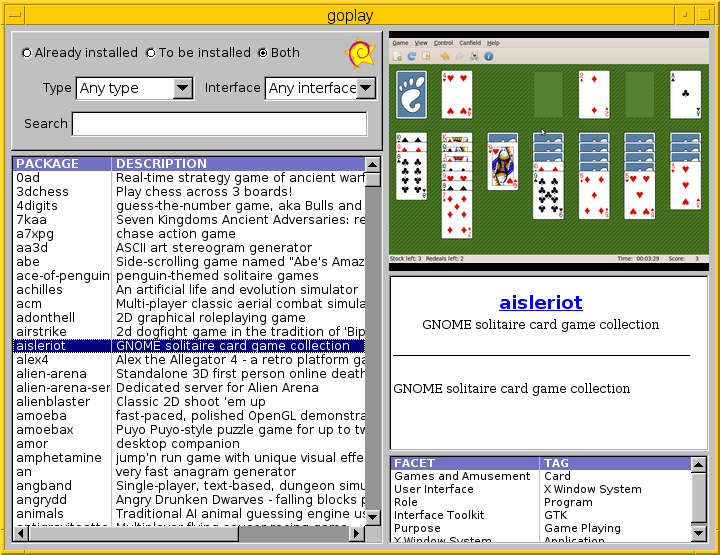
Task: Select the "To be installed" radio option
Action: click(x=151, y=53)
